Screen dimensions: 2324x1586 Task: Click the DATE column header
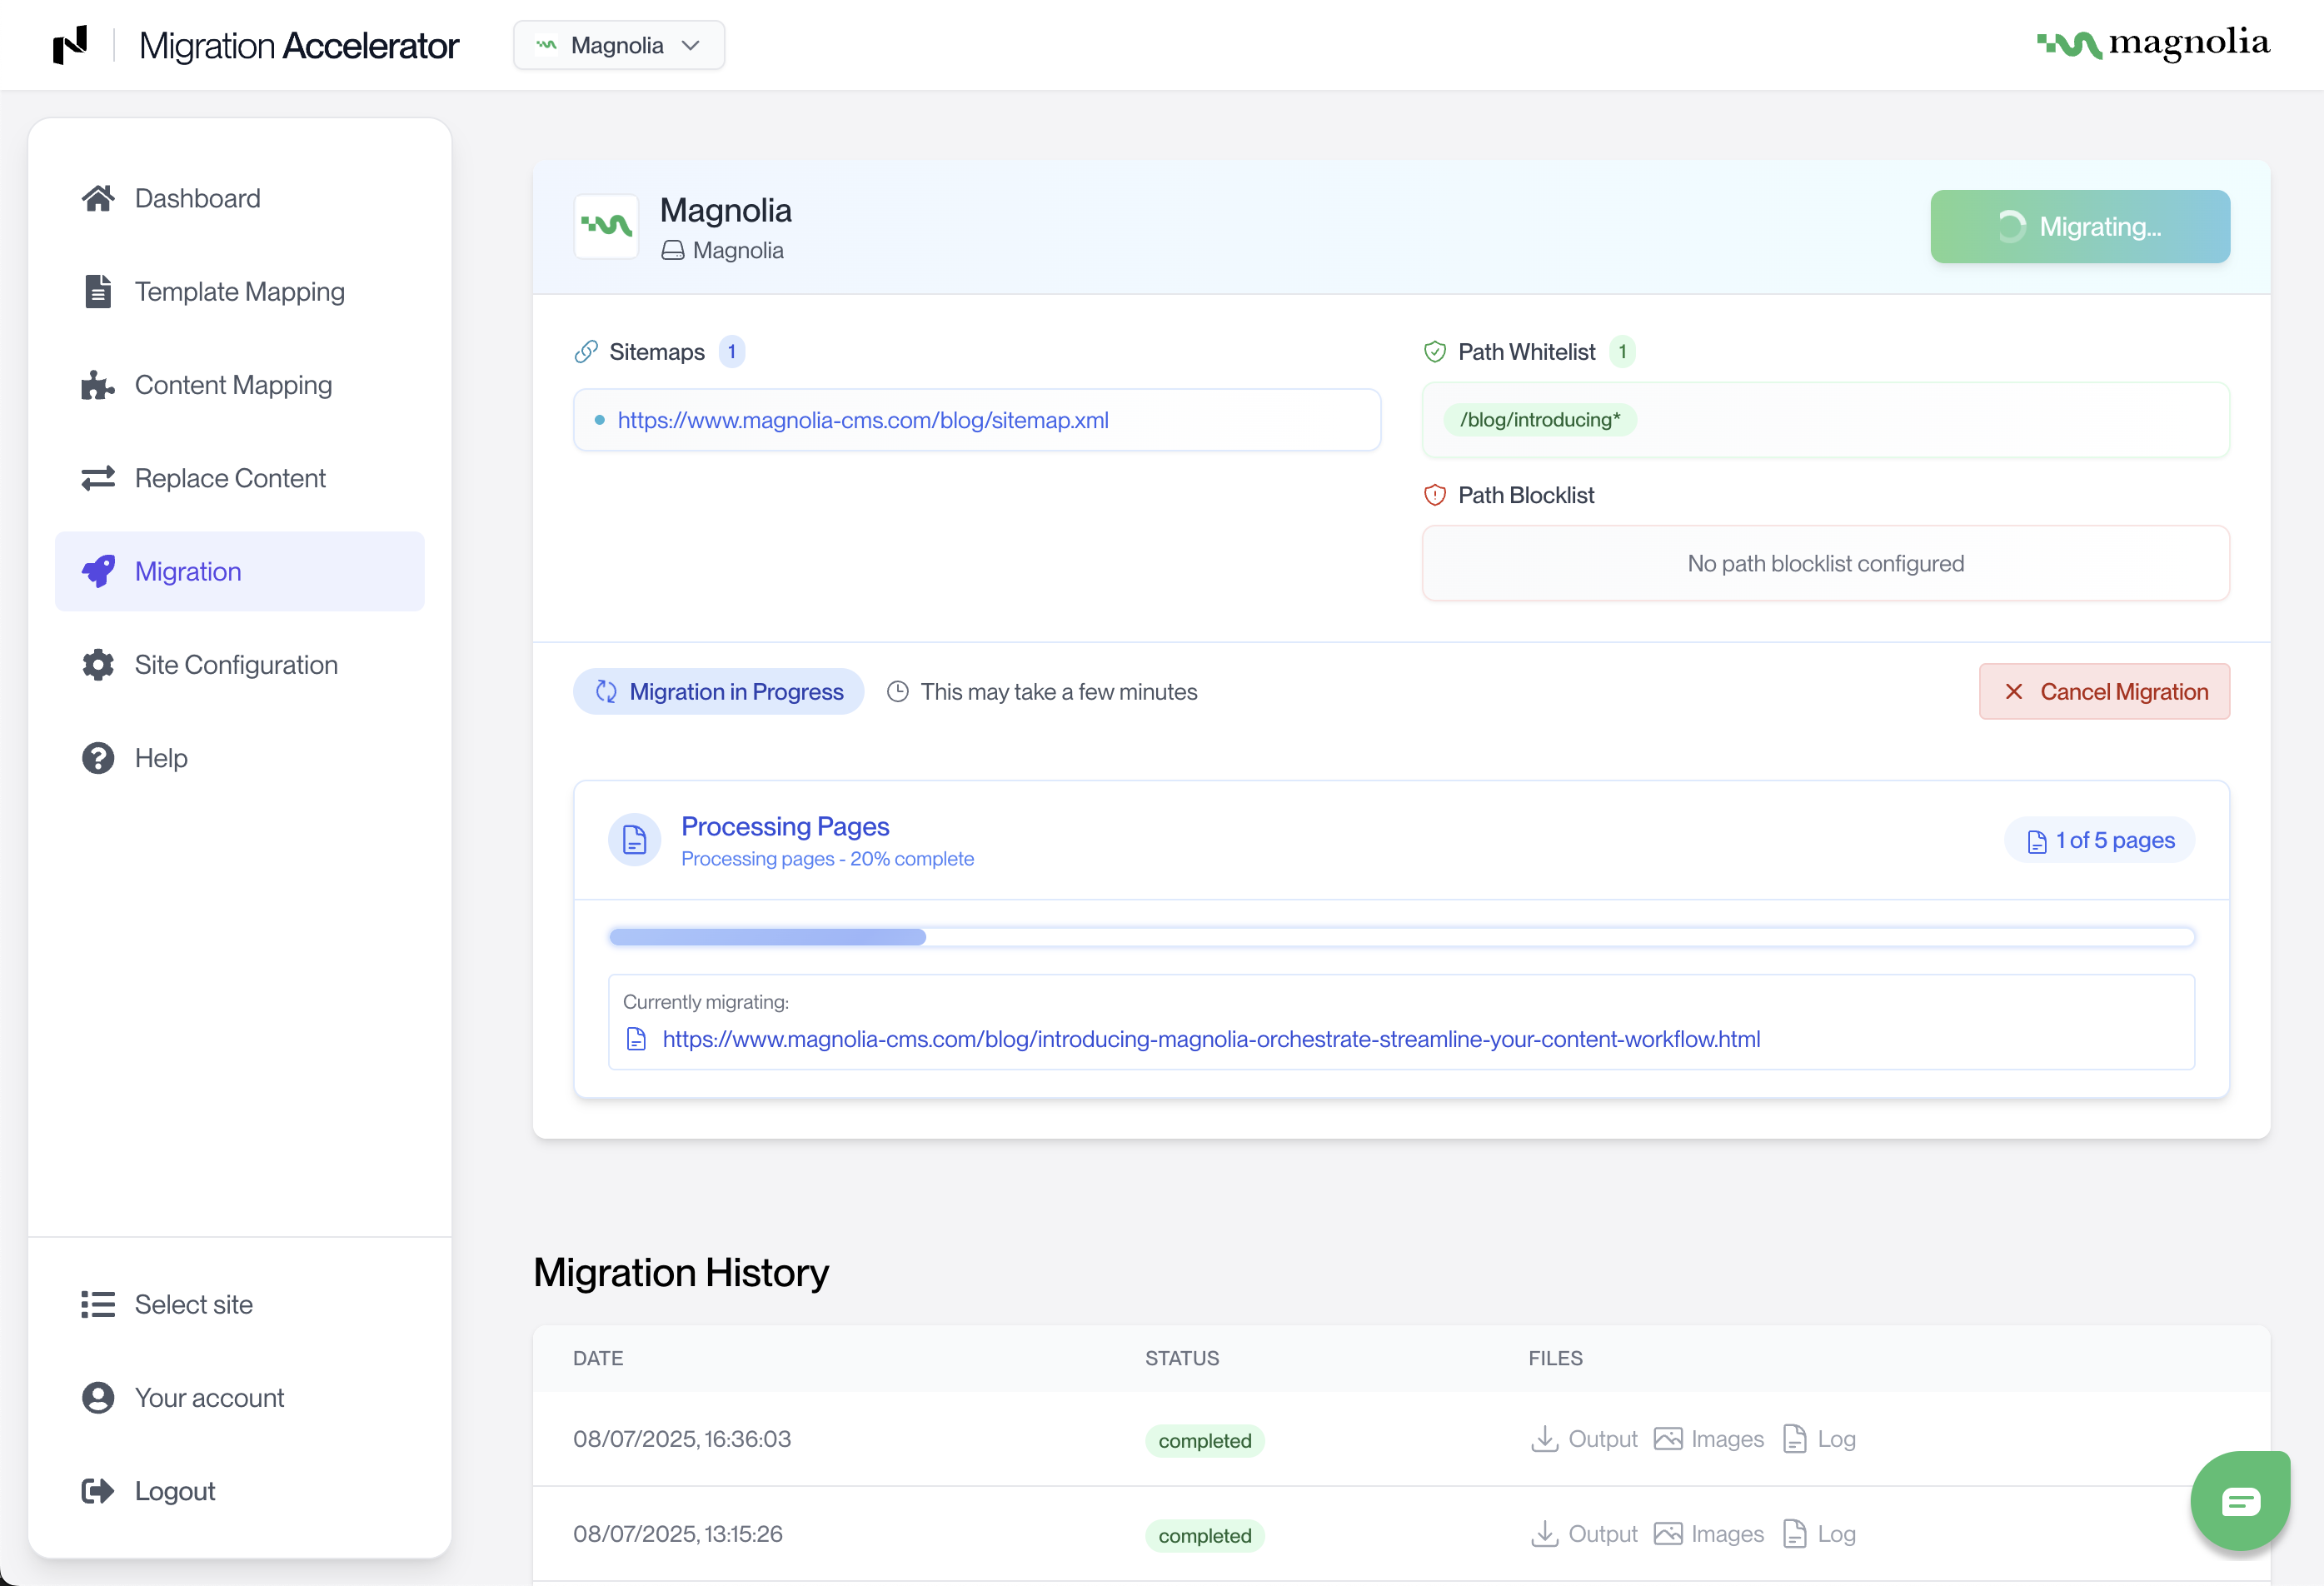click(598, 1358)
